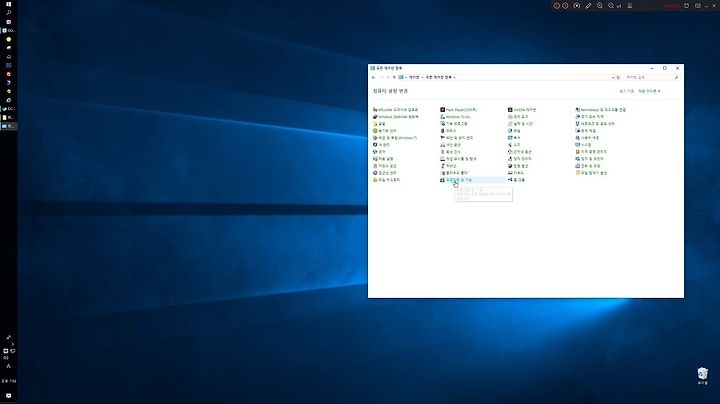
Task: Open 전원 옵션 item
Action: click(518, 166)
